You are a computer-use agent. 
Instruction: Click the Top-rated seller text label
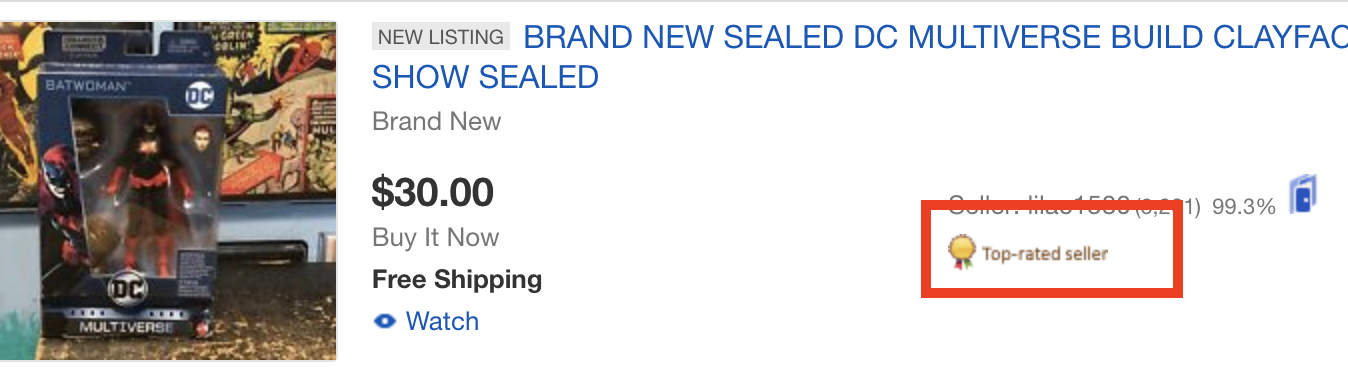pyautogui.click(x=1045, y=254)
